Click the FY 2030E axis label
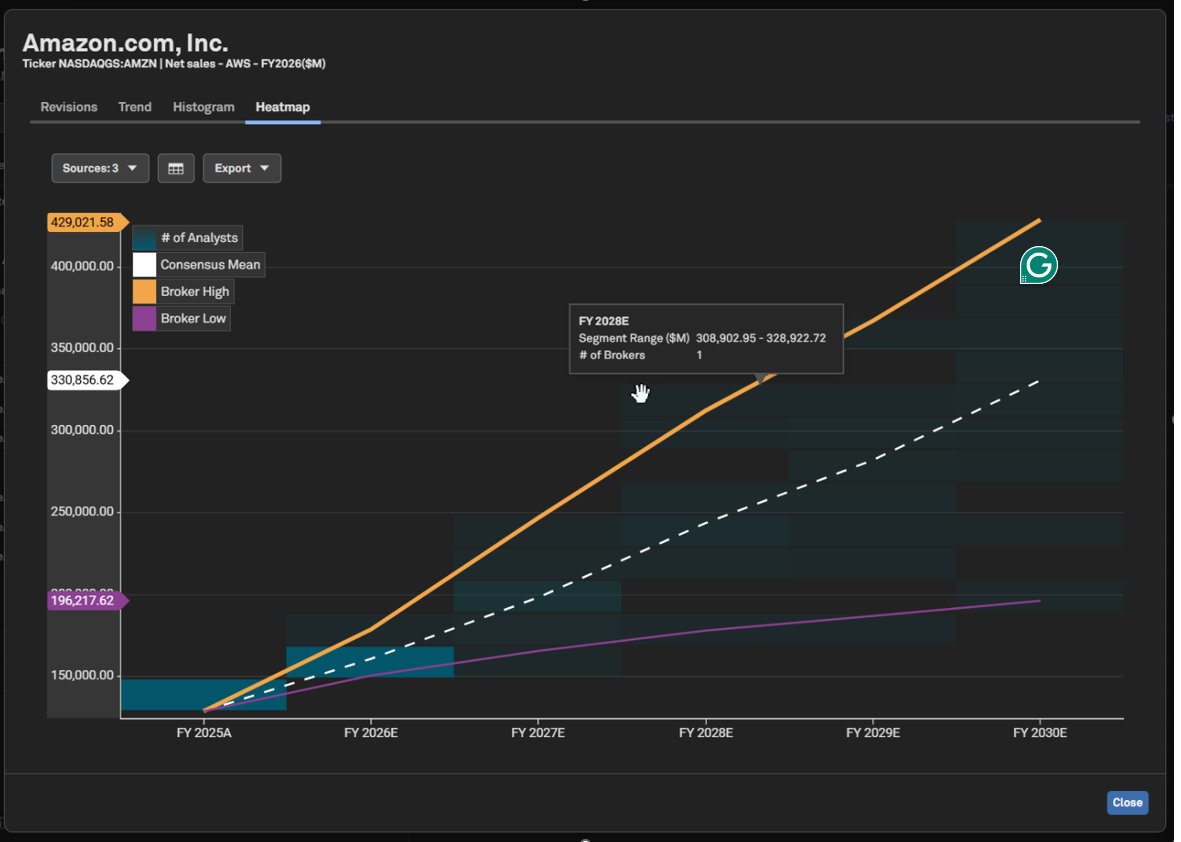The height and width of the screenshot is (842, 1181). (x=1040, y=733)
